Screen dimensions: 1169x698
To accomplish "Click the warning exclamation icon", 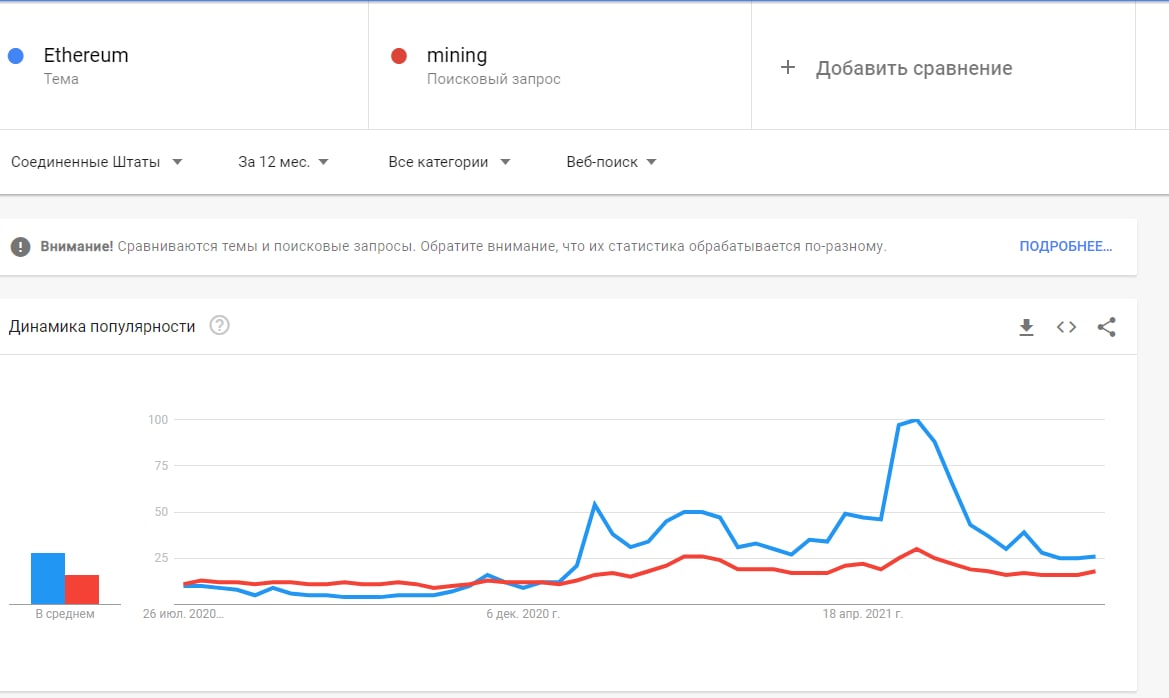I will (x=20, y=247).
